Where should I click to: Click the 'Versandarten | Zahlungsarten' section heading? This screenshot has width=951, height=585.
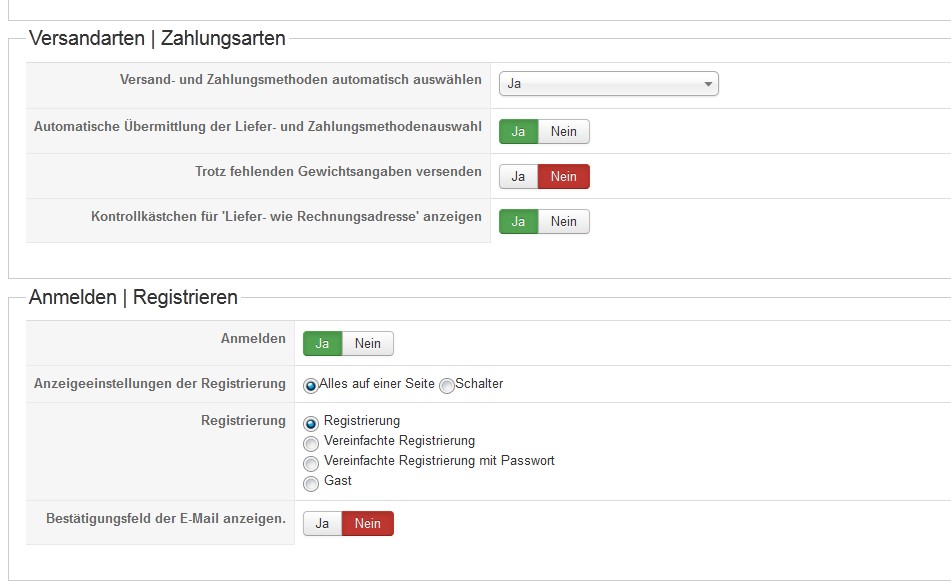157,39
